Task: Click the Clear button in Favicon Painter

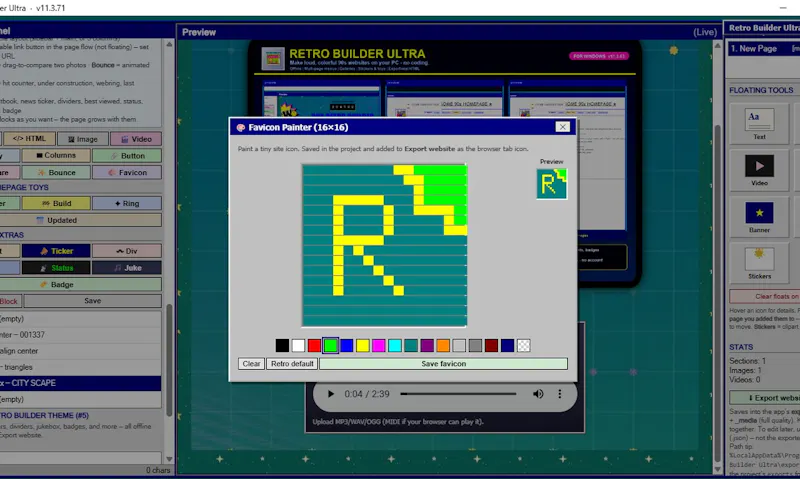Action: 251,364
